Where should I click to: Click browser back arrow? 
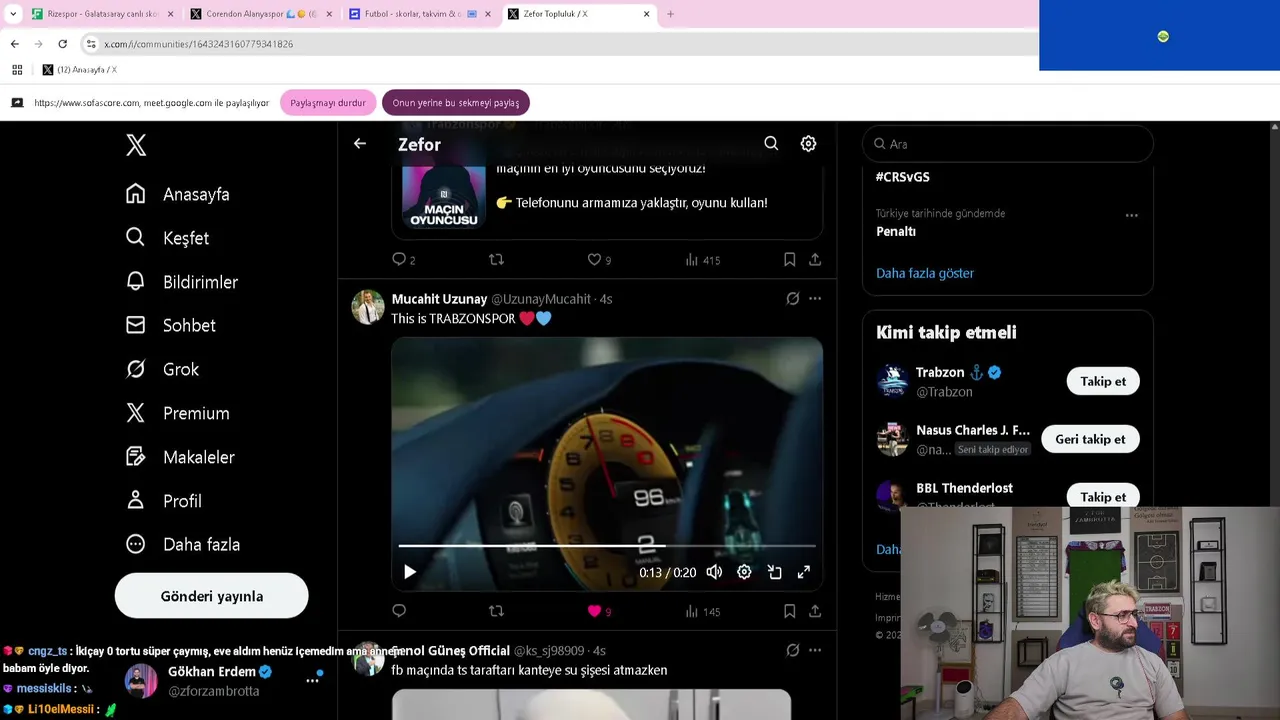click(x=14, y=44)
